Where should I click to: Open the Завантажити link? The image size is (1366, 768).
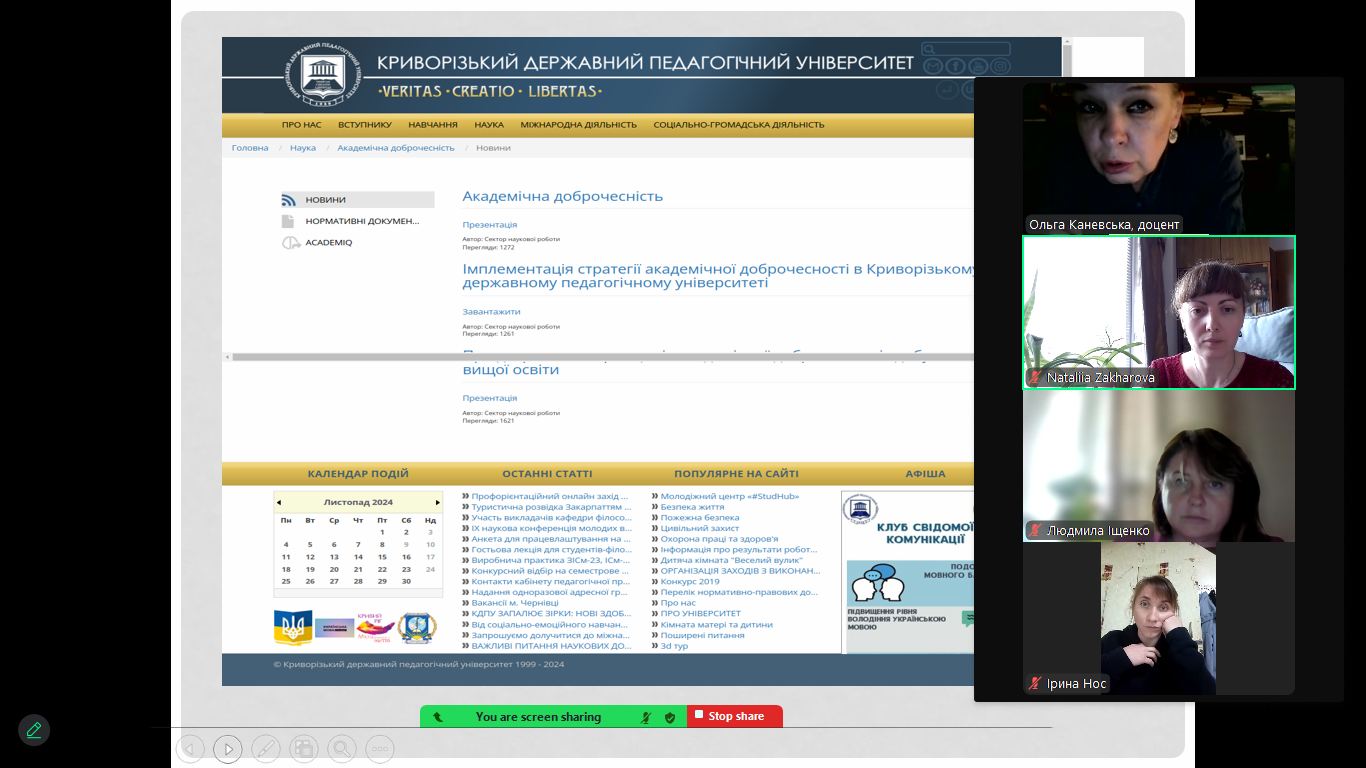(x=491, y=312)
